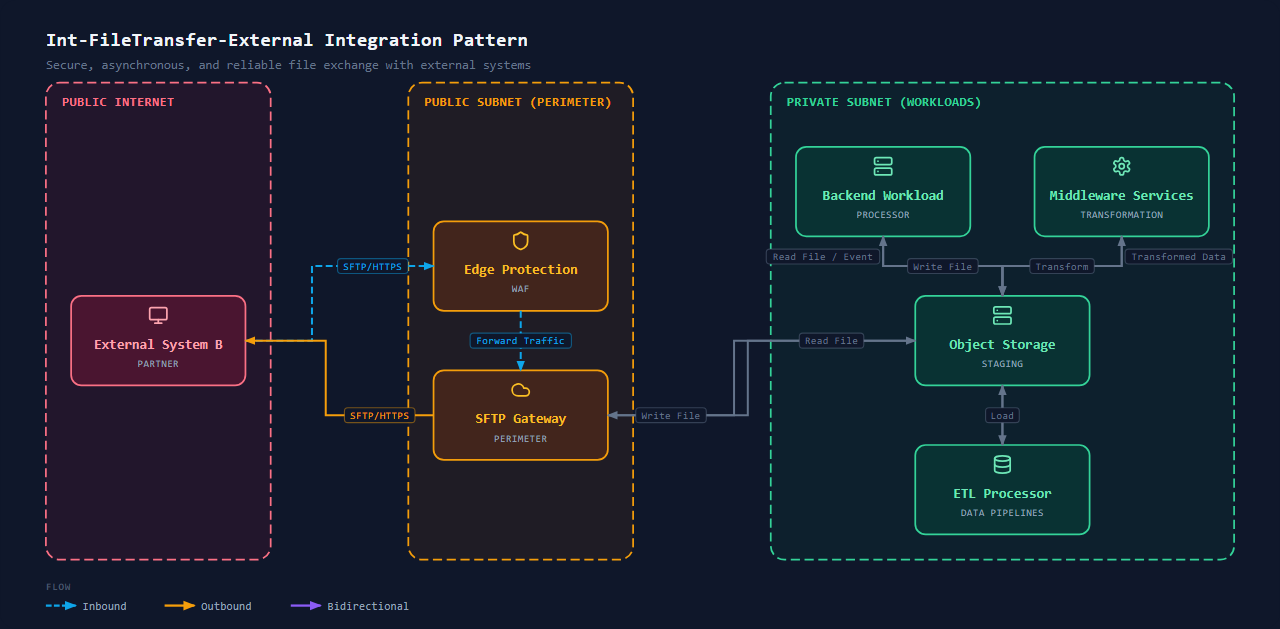This screenshot has height=629, width=1280.
Task: Click the PUBLIC INTERNET zone heading
Action: 118,102
